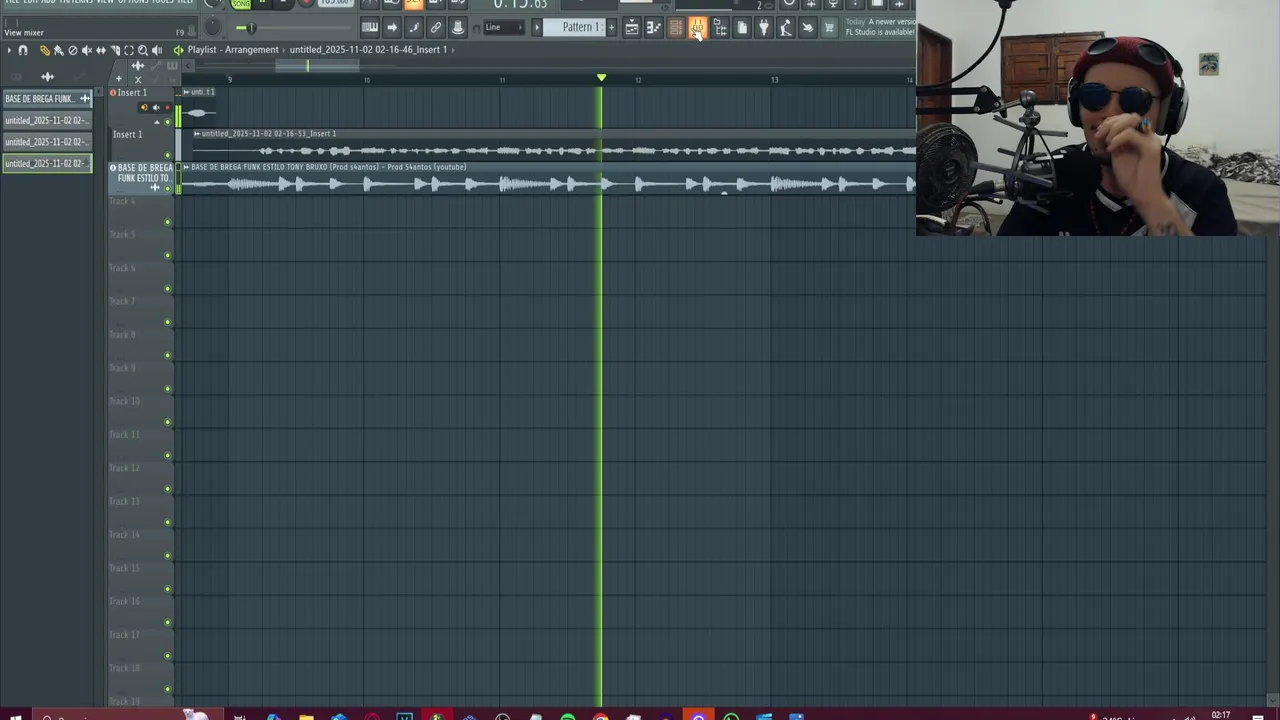The image size is (1280, 720).
Task: Select the Playback speaker tool in playlist
Action: [157, 50]
